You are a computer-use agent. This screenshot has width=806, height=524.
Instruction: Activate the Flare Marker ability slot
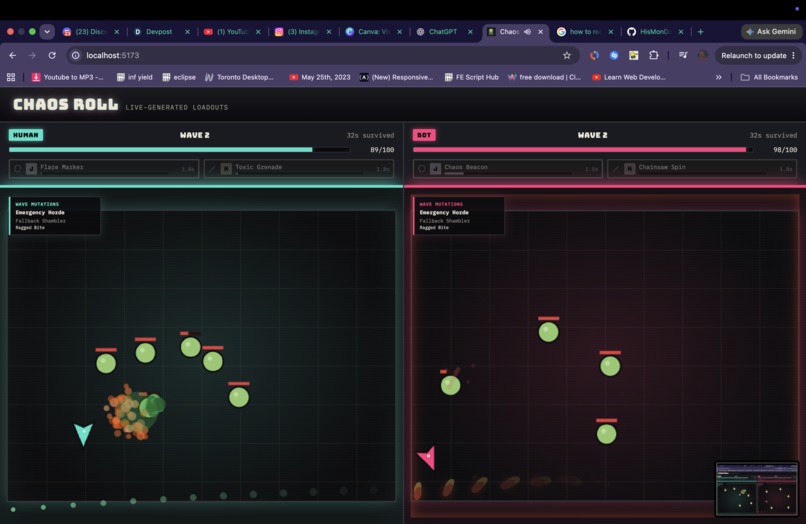pyautogui.click(x=104, y=168)
